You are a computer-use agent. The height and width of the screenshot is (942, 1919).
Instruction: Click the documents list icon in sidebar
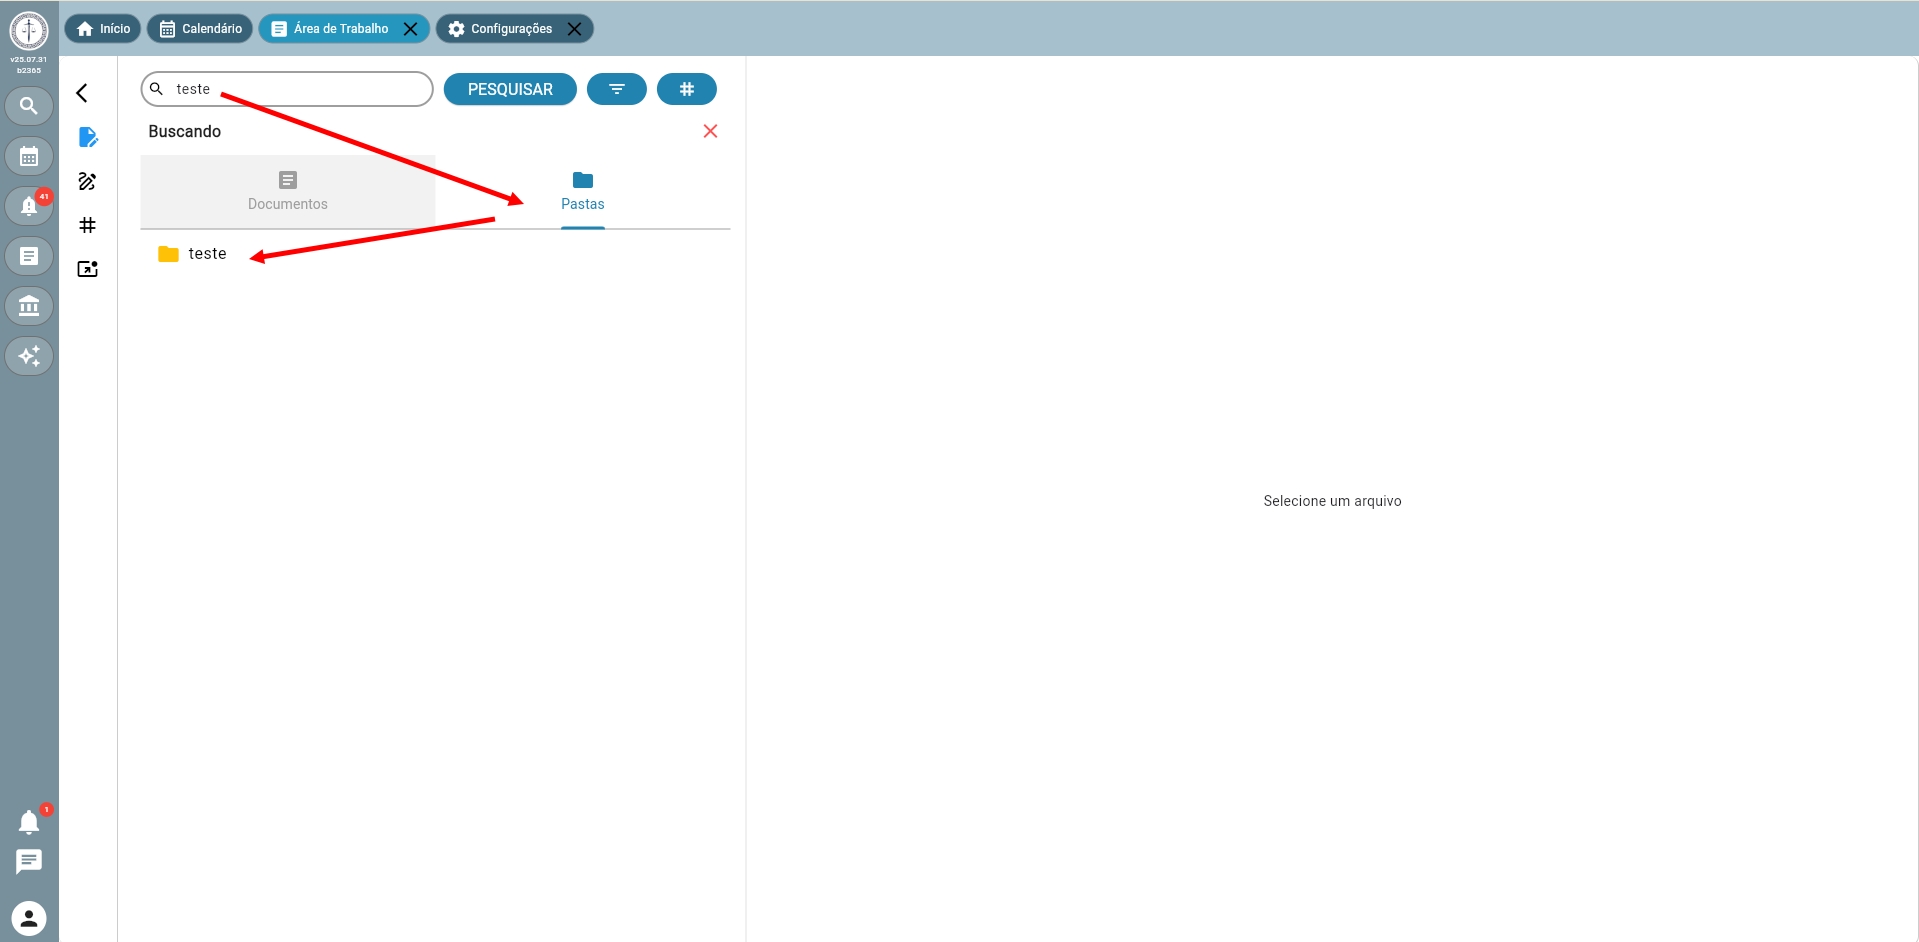29,256
